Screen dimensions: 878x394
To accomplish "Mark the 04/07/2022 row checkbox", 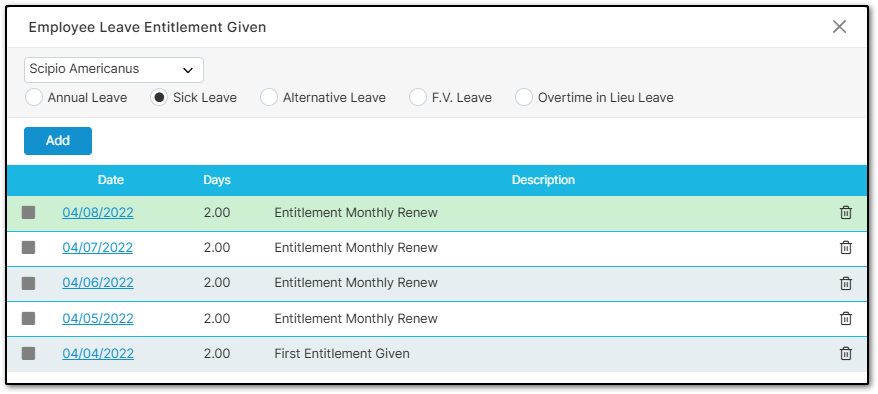I will (29, 247).
